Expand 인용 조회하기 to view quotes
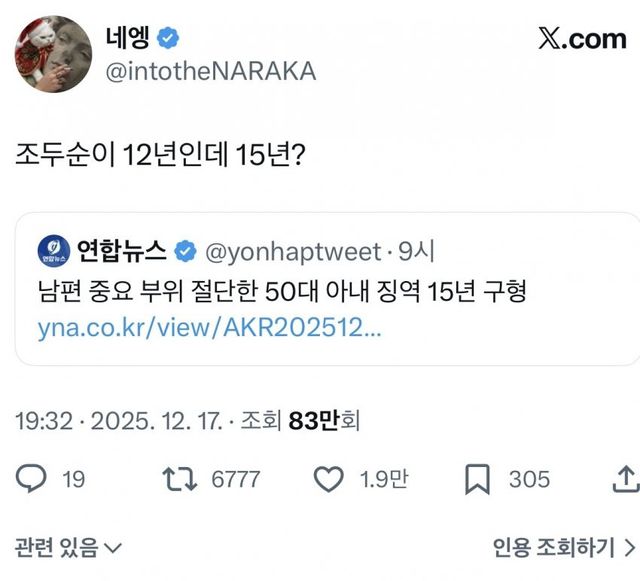 click(563, 547)
